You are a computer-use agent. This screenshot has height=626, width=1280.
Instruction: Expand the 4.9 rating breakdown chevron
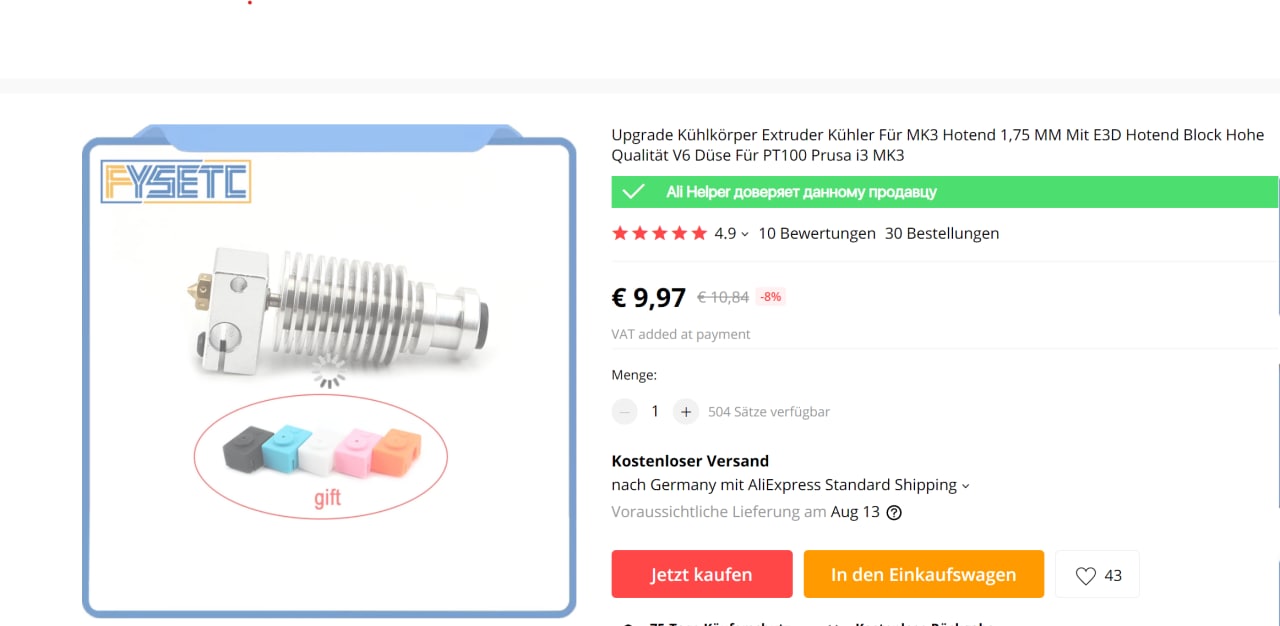pyautogui.click(x=745, y=234)
